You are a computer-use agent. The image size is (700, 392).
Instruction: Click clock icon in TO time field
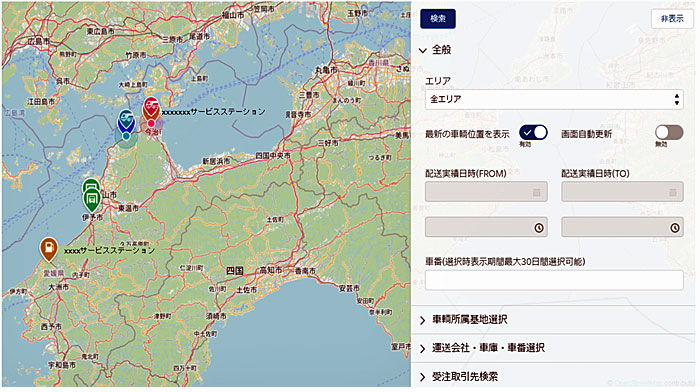[675, 228]
